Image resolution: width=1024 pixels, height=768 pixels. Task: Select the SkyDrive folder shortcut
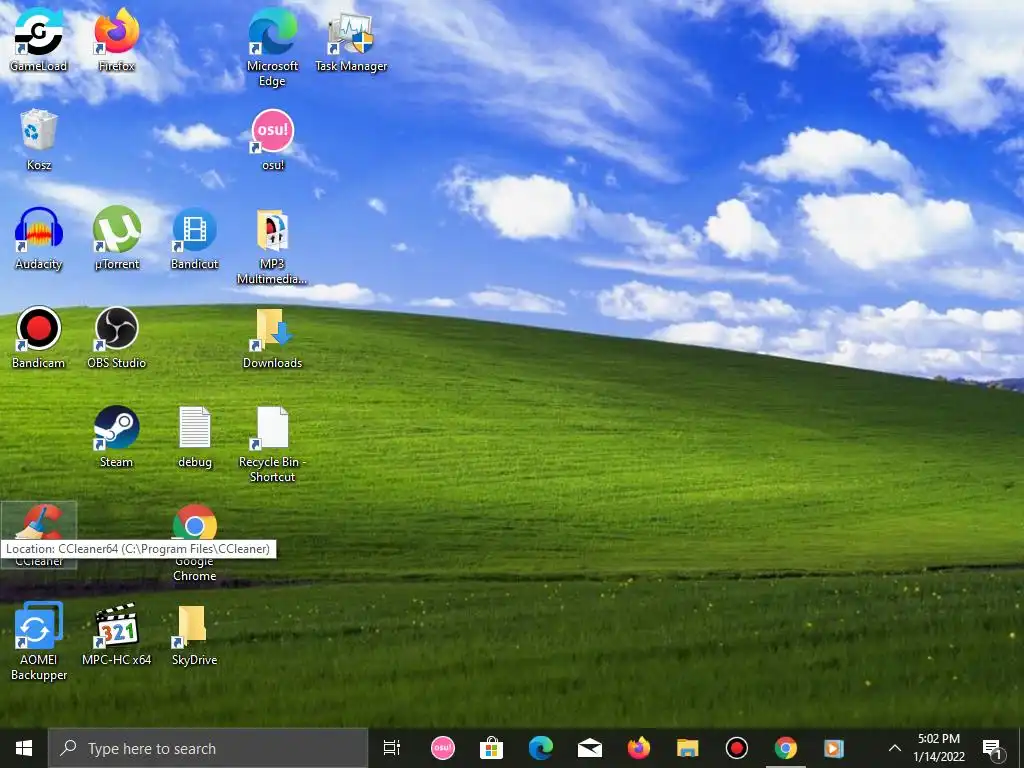195,633
